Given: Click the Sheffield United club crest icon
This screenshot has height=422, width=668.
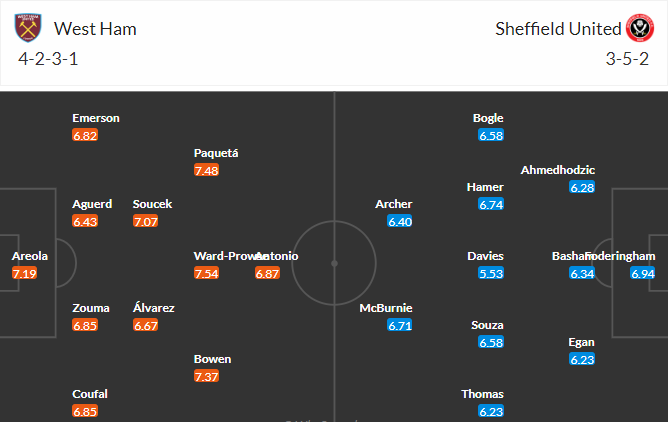Looking at the screenshot, I should (x=639, y=28).
